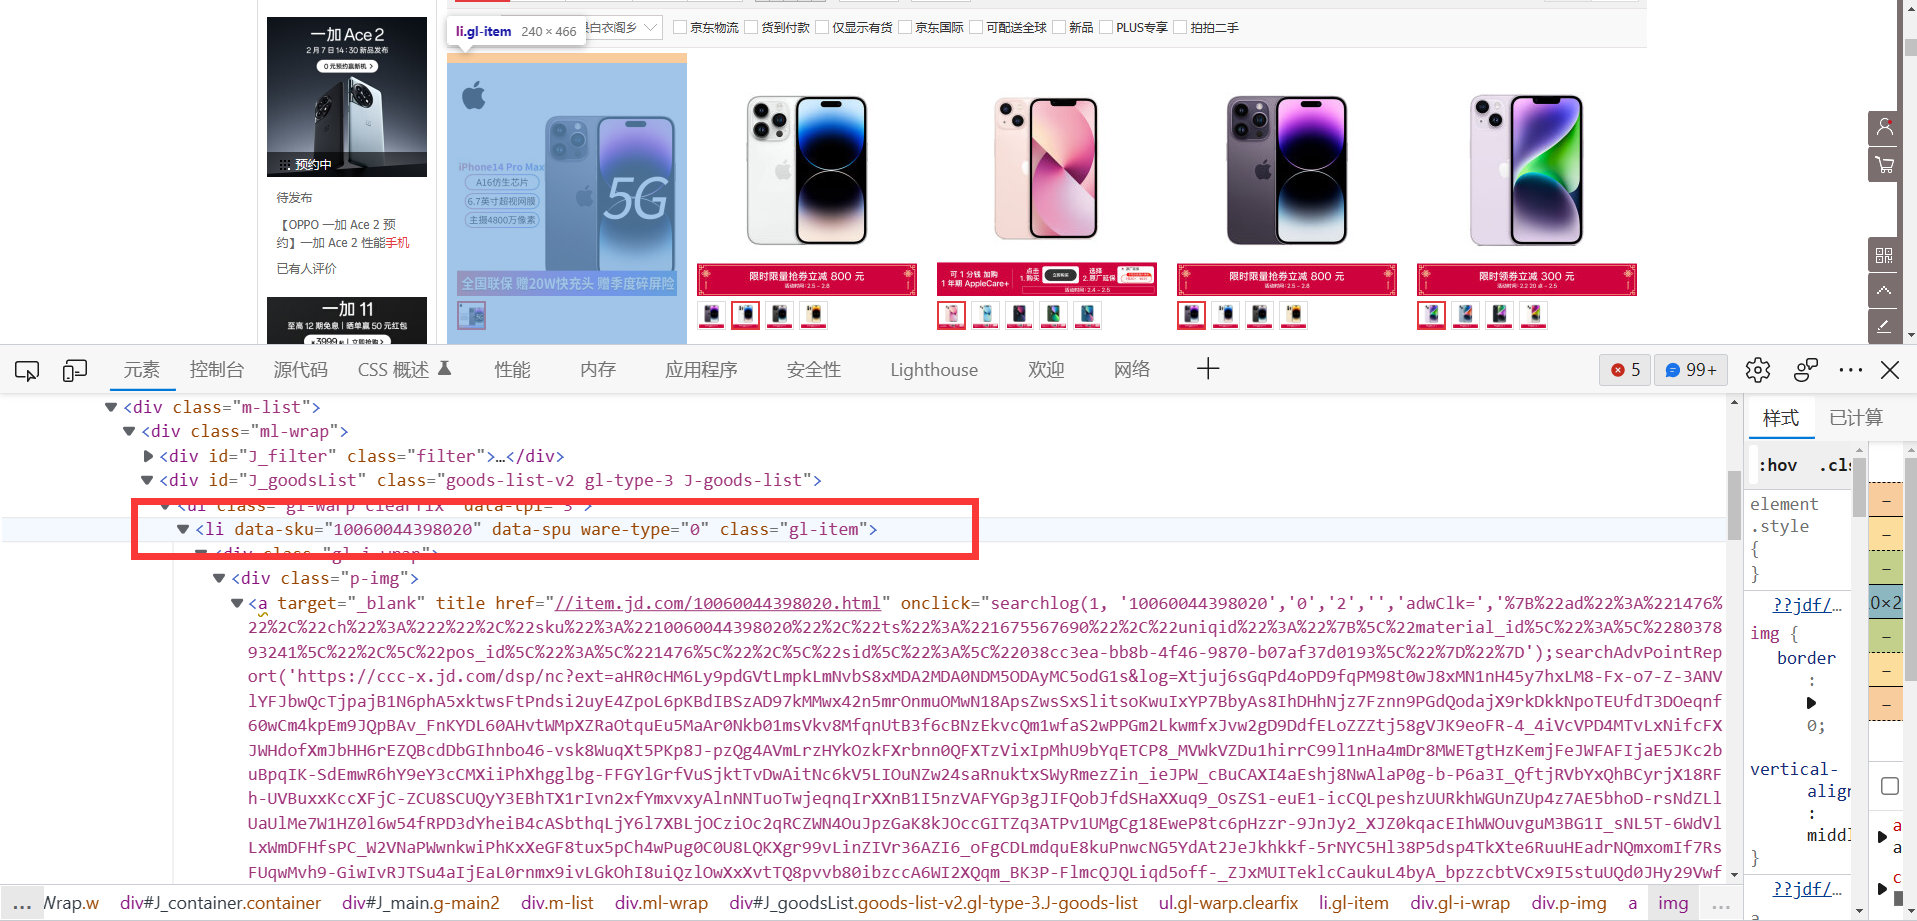This screenshot has width=1917, height=921.
Task: Select li.gl-item in the breadcrumb bar
Action: 1354,903
